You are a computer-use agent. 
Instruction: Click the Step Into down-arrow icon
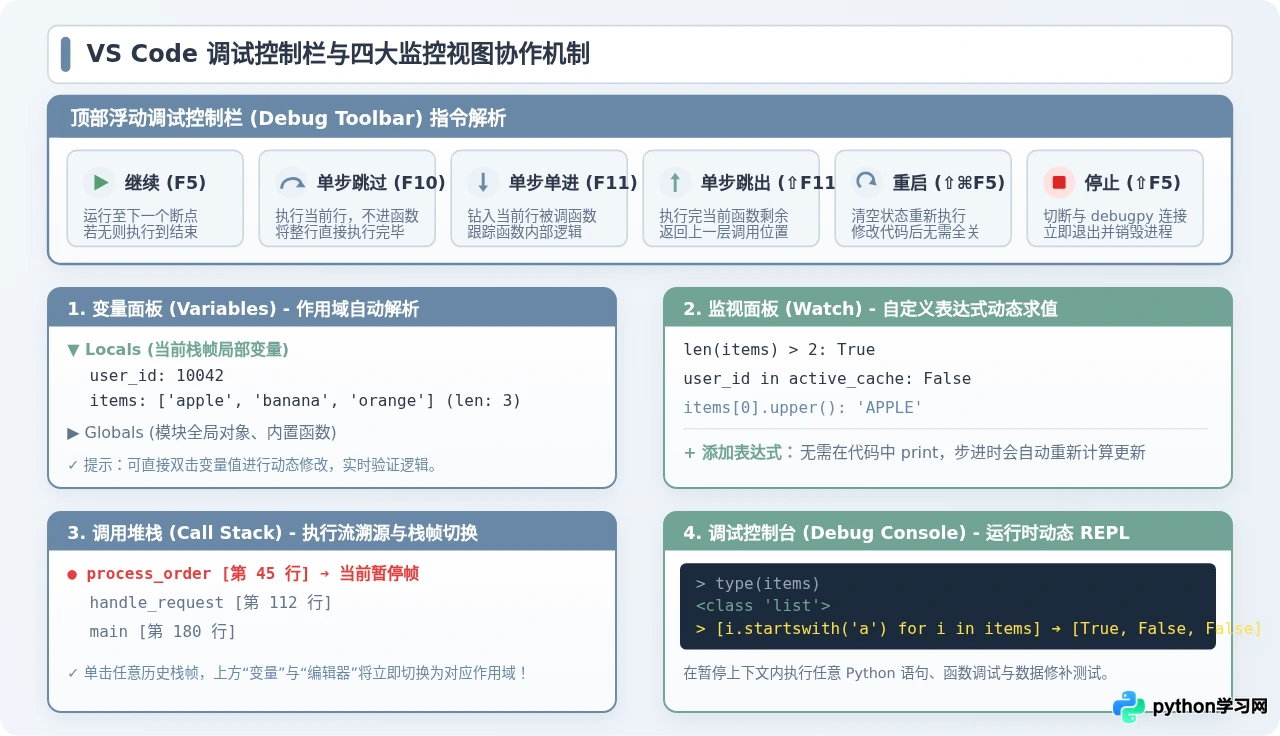pyautogui.click(x=483, y=183)
